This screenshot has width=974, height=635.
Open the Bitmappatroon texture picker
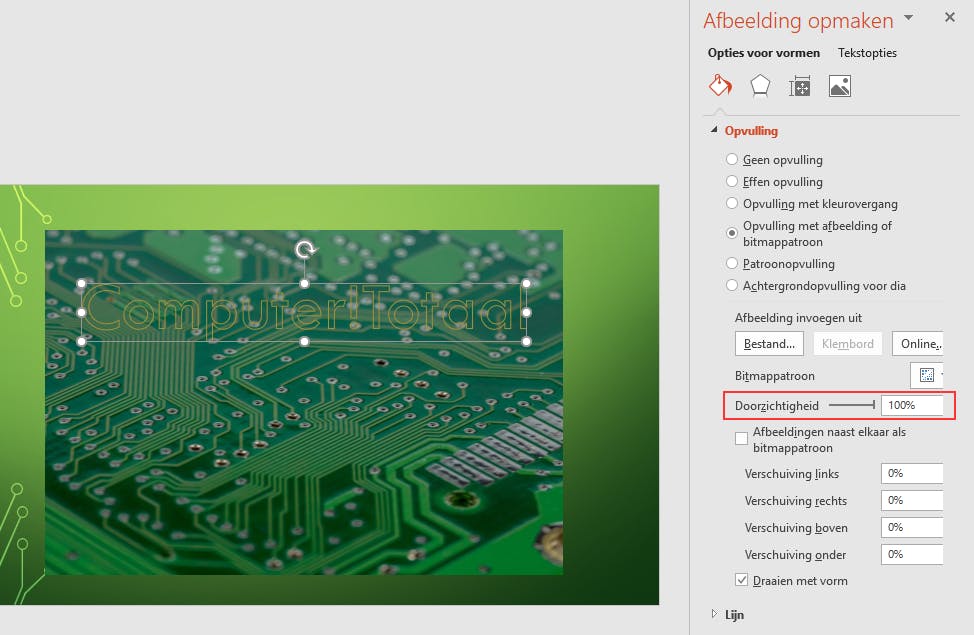(x=927, y=375)
